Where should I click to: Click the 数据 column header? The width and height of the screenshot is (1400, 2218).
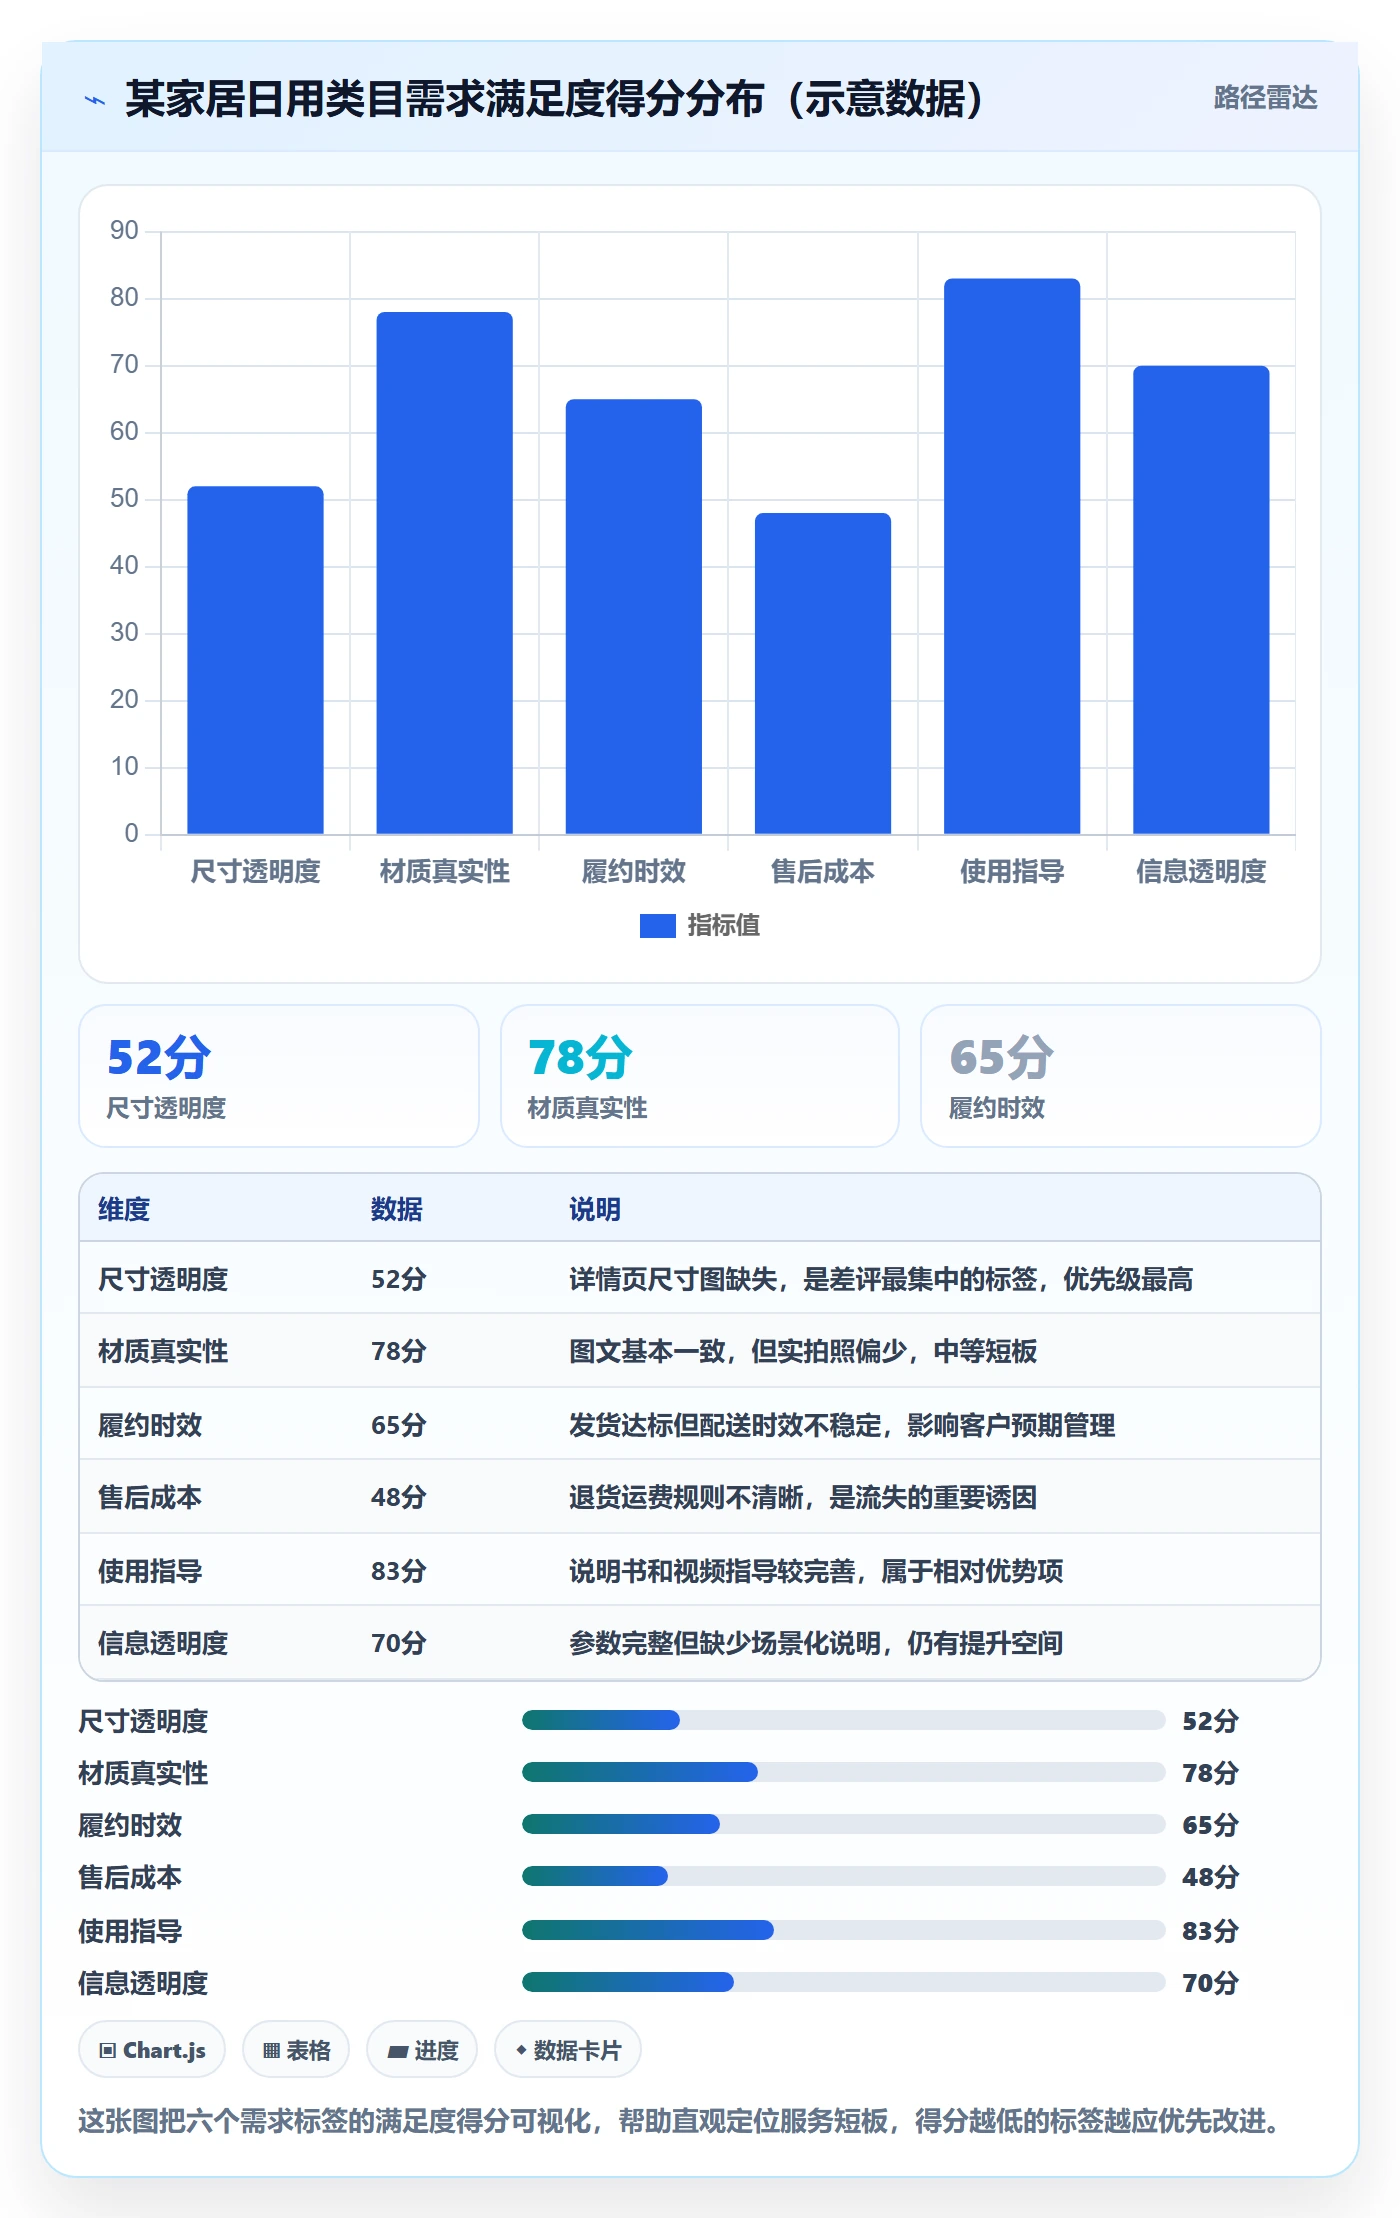396,1209
